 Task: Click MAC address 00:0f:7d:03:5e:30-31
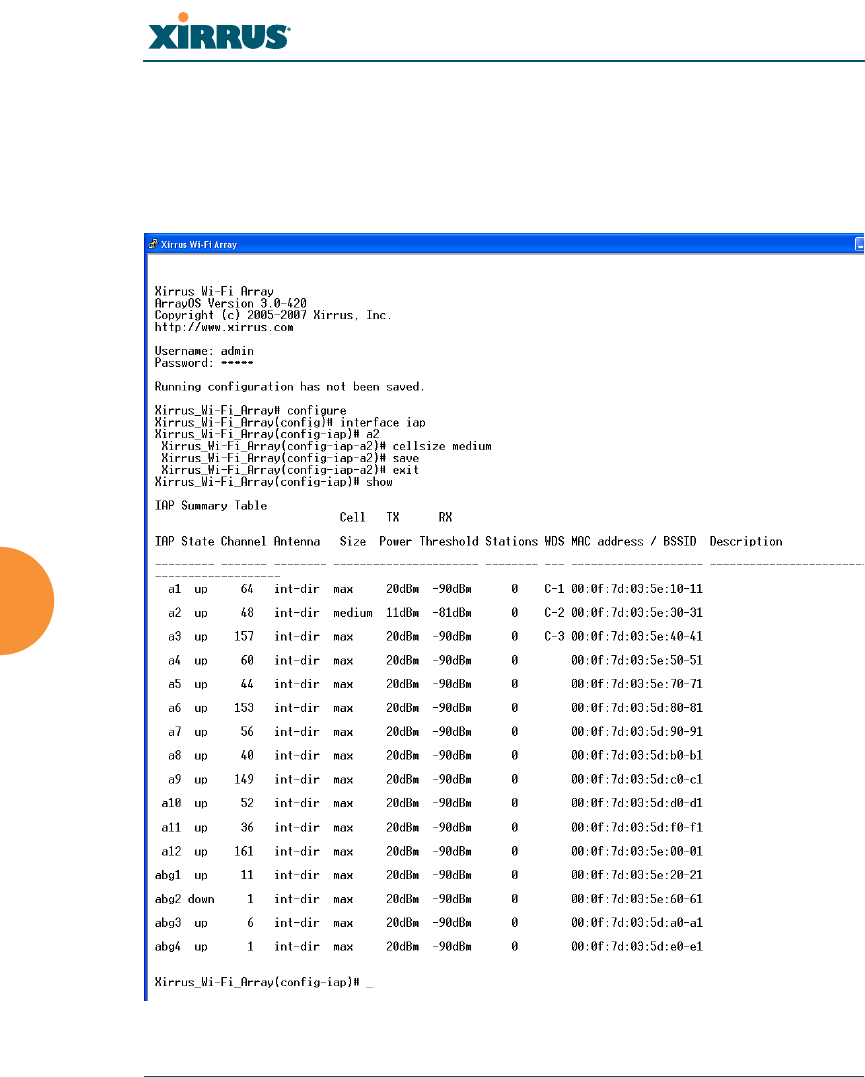(637, 613)
